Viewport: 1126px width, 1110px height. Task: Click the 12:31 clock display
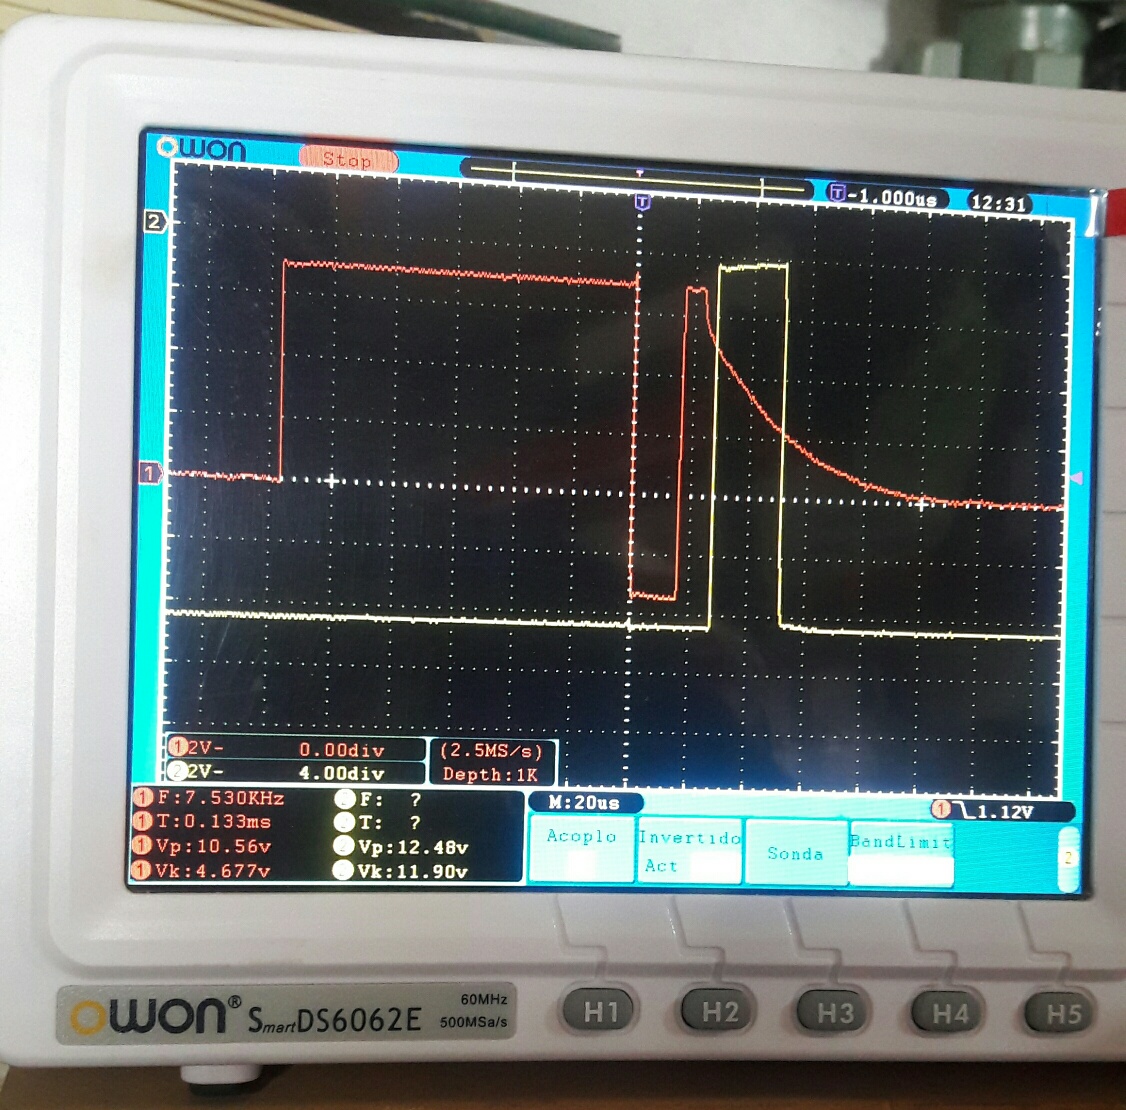(x=999, y=202)
